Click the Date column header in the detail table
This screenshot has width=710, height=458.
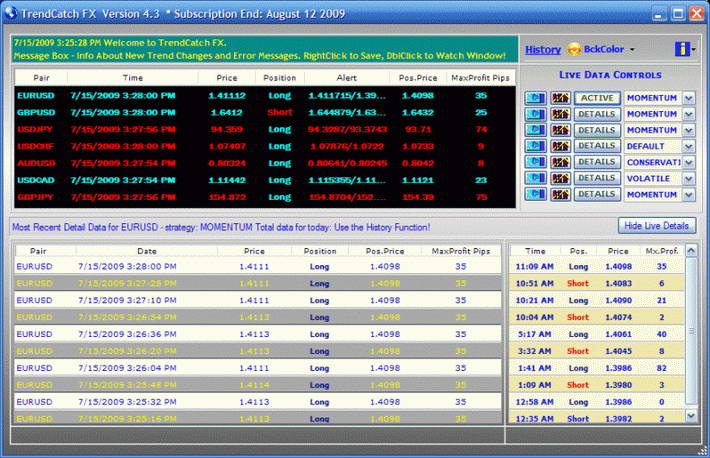tap(147, 251)
